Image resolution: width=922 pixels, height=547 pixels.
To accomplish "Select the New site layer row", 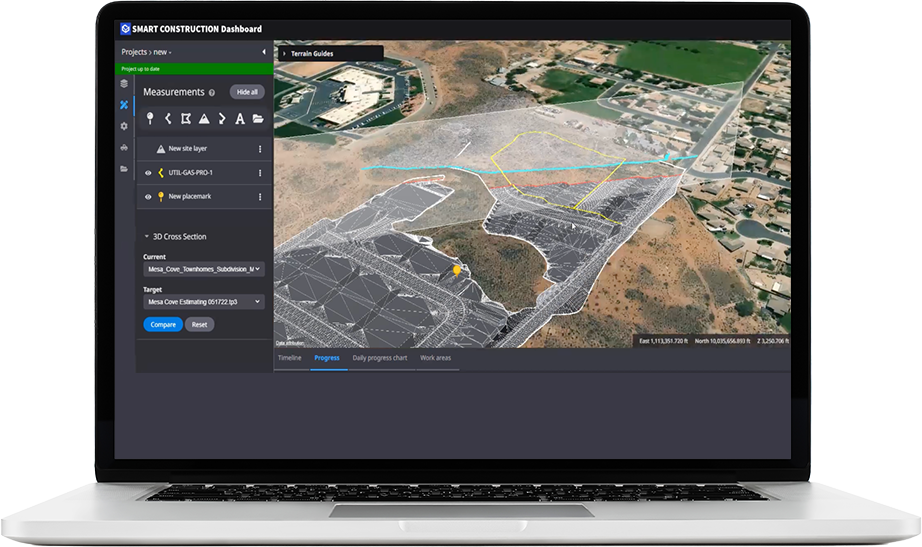I will click(x=204, y=149).
